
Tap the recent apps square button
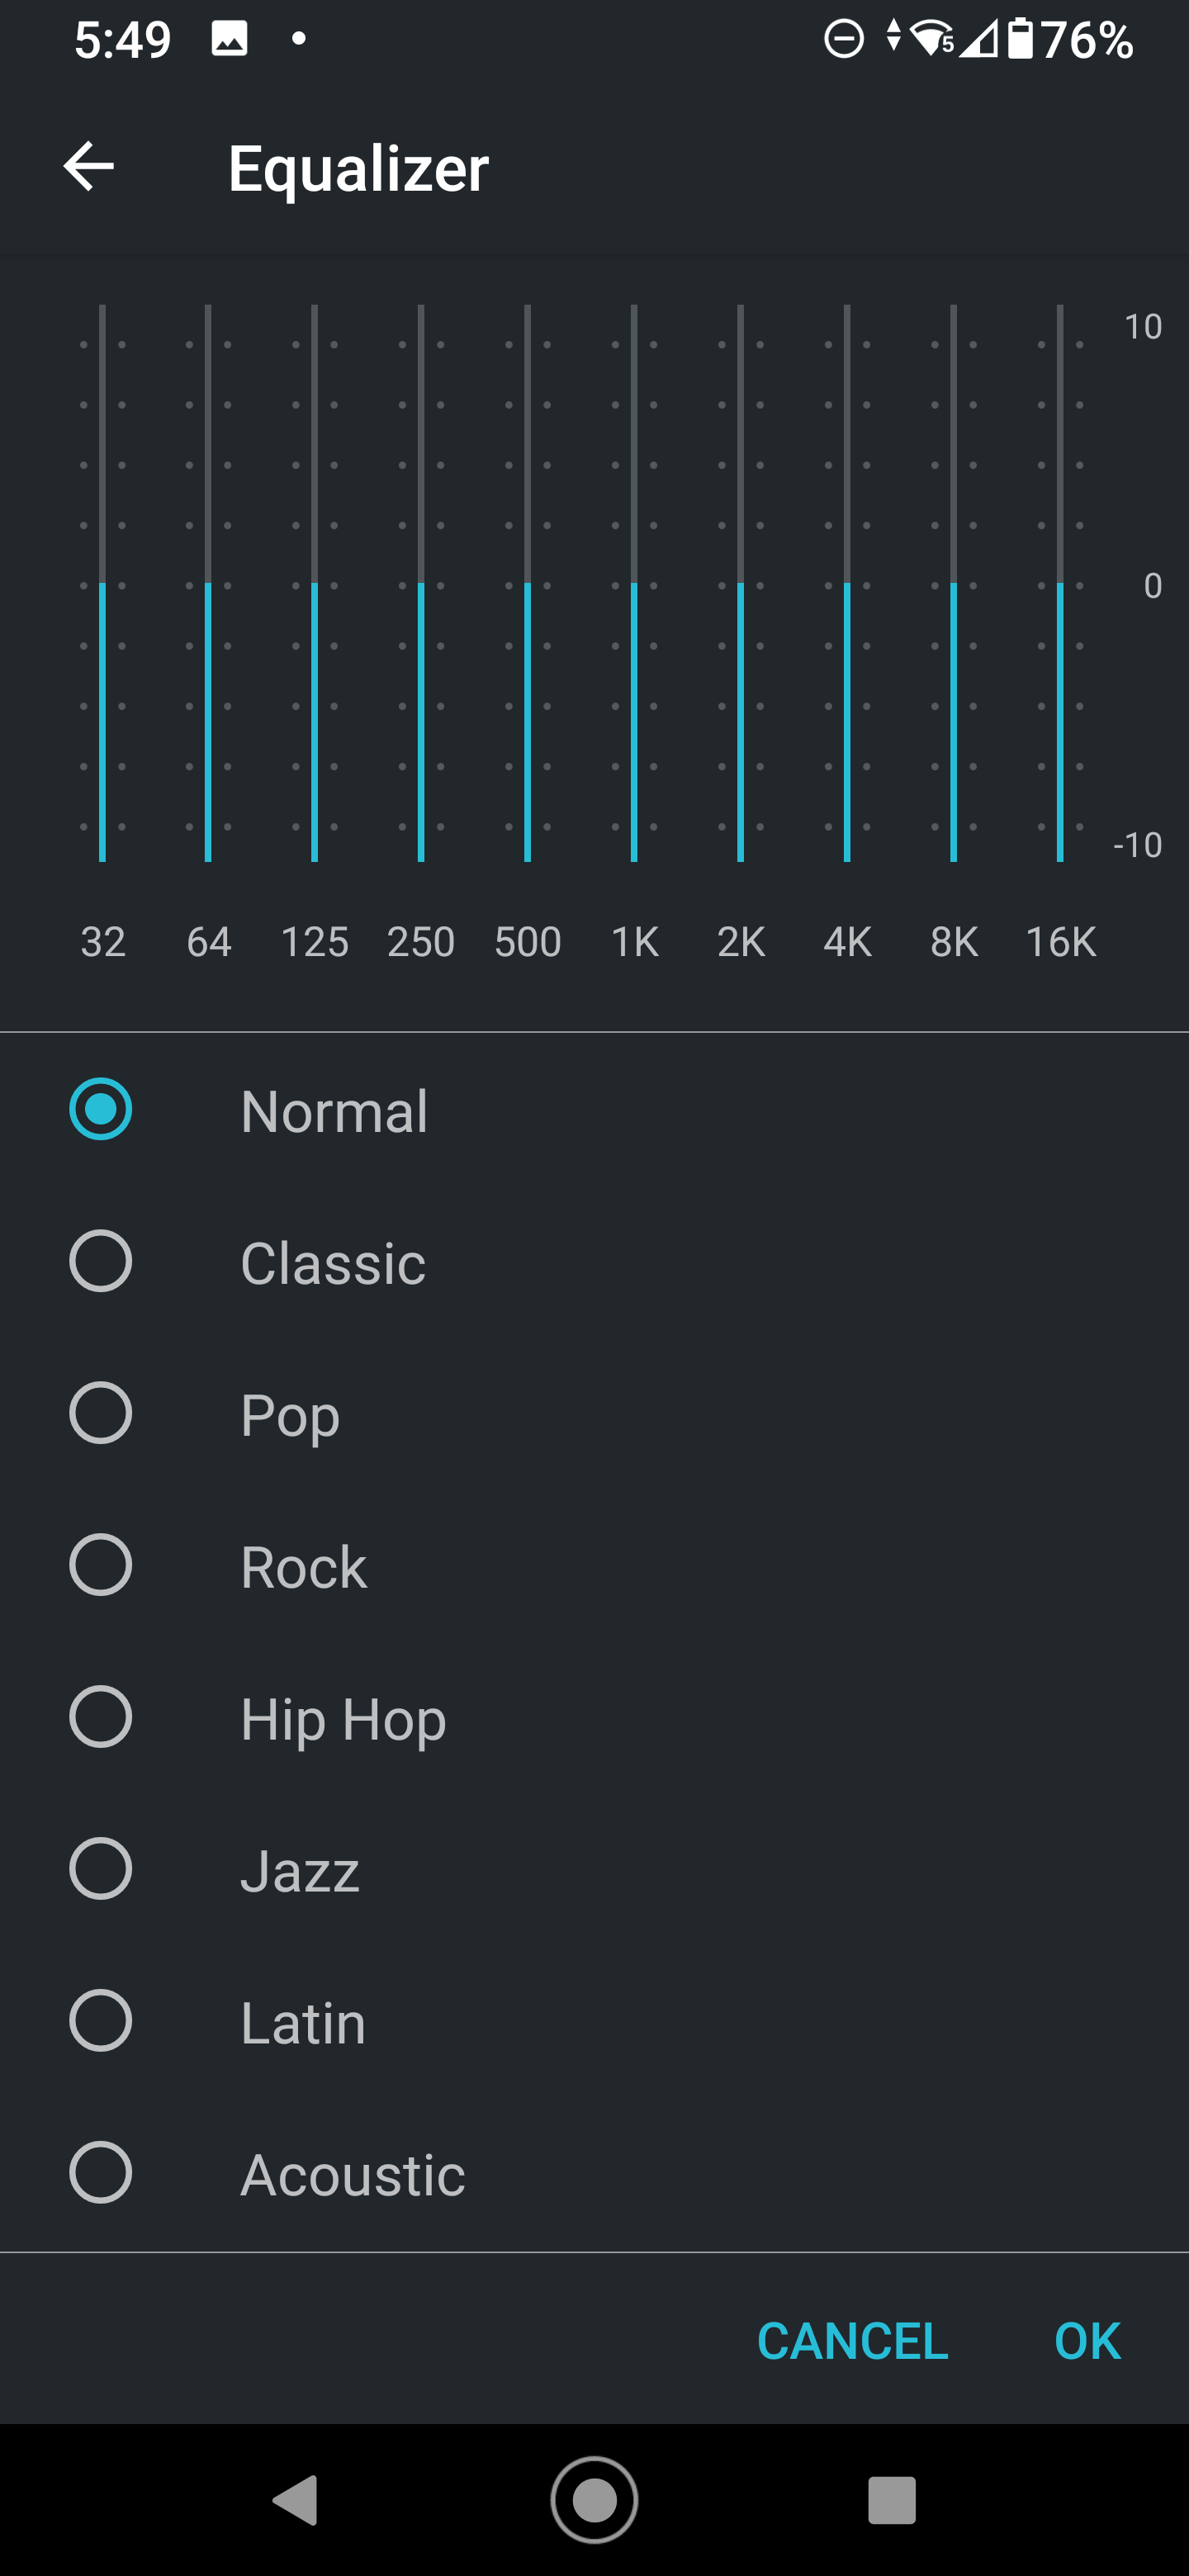click(892, 2500)
